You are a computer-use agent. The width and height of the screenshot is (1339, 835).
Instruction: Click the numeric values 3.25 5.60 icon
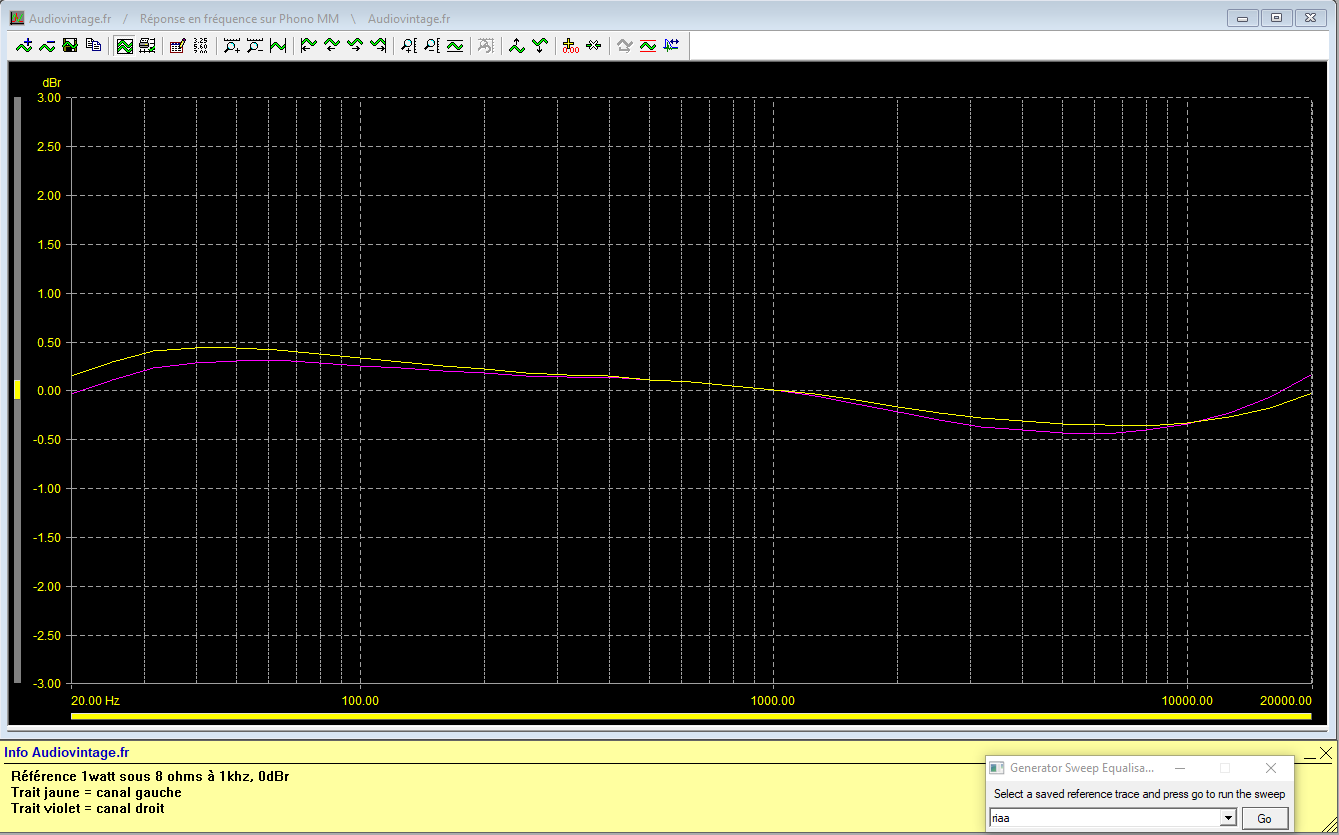(200, 45)
